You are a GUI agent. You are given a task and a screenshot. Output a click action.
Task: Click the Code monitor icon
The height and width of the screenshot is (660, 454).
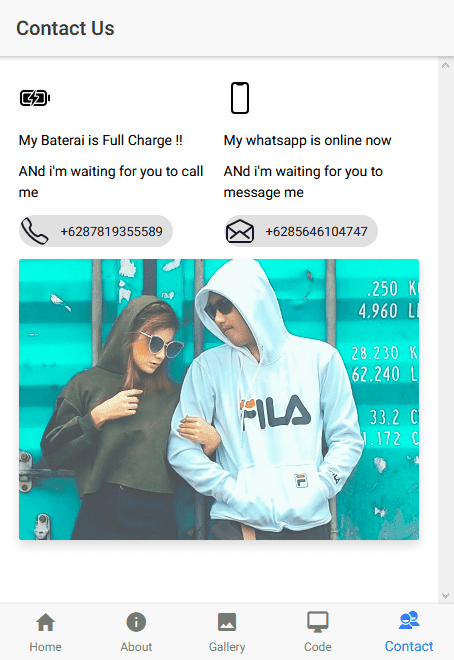click(318, 622)
